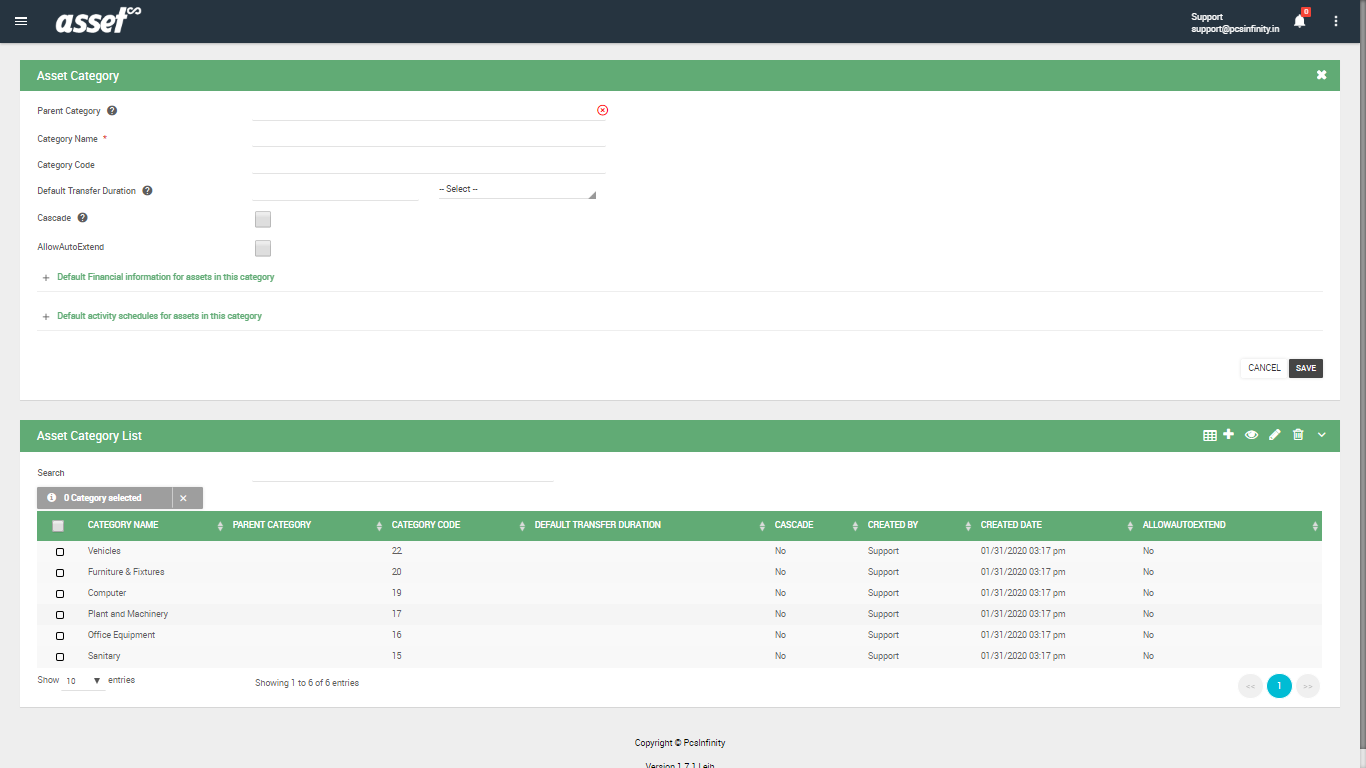Check the Computer row checkbox

[x=60, y=594]
